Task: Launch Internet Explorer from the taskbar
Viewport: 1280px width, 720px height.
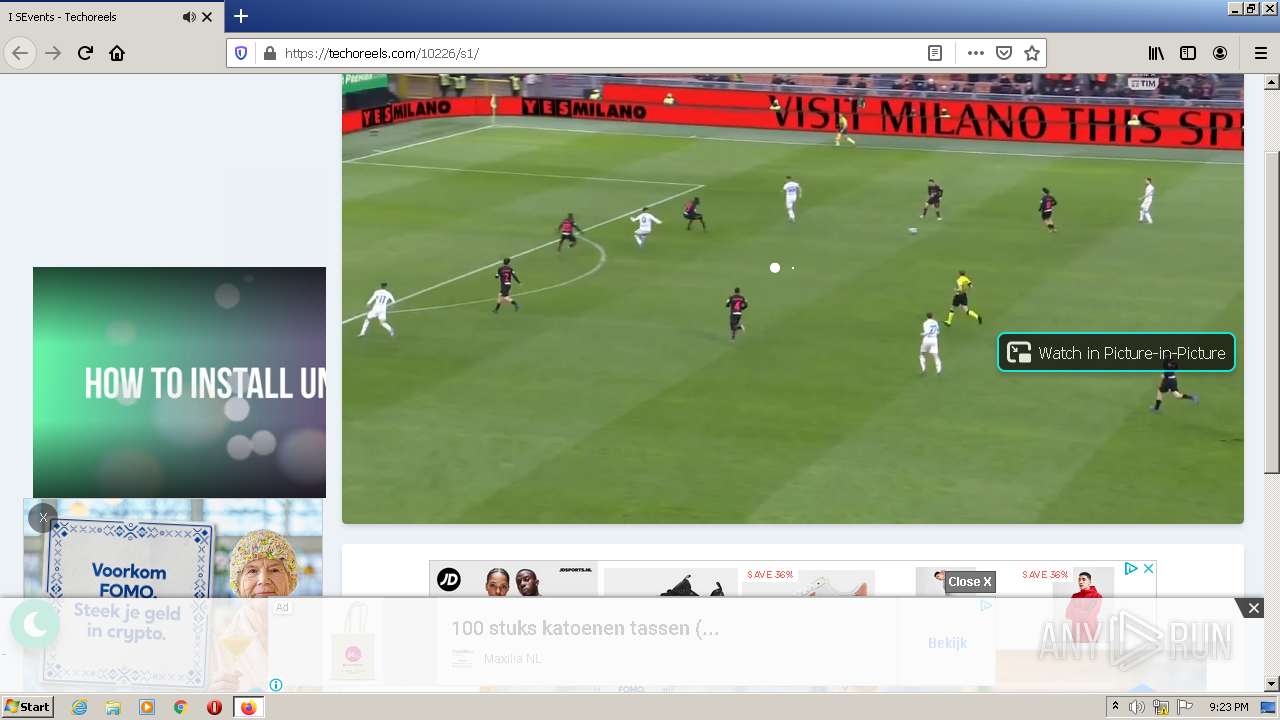Action: tap(79, 707)
